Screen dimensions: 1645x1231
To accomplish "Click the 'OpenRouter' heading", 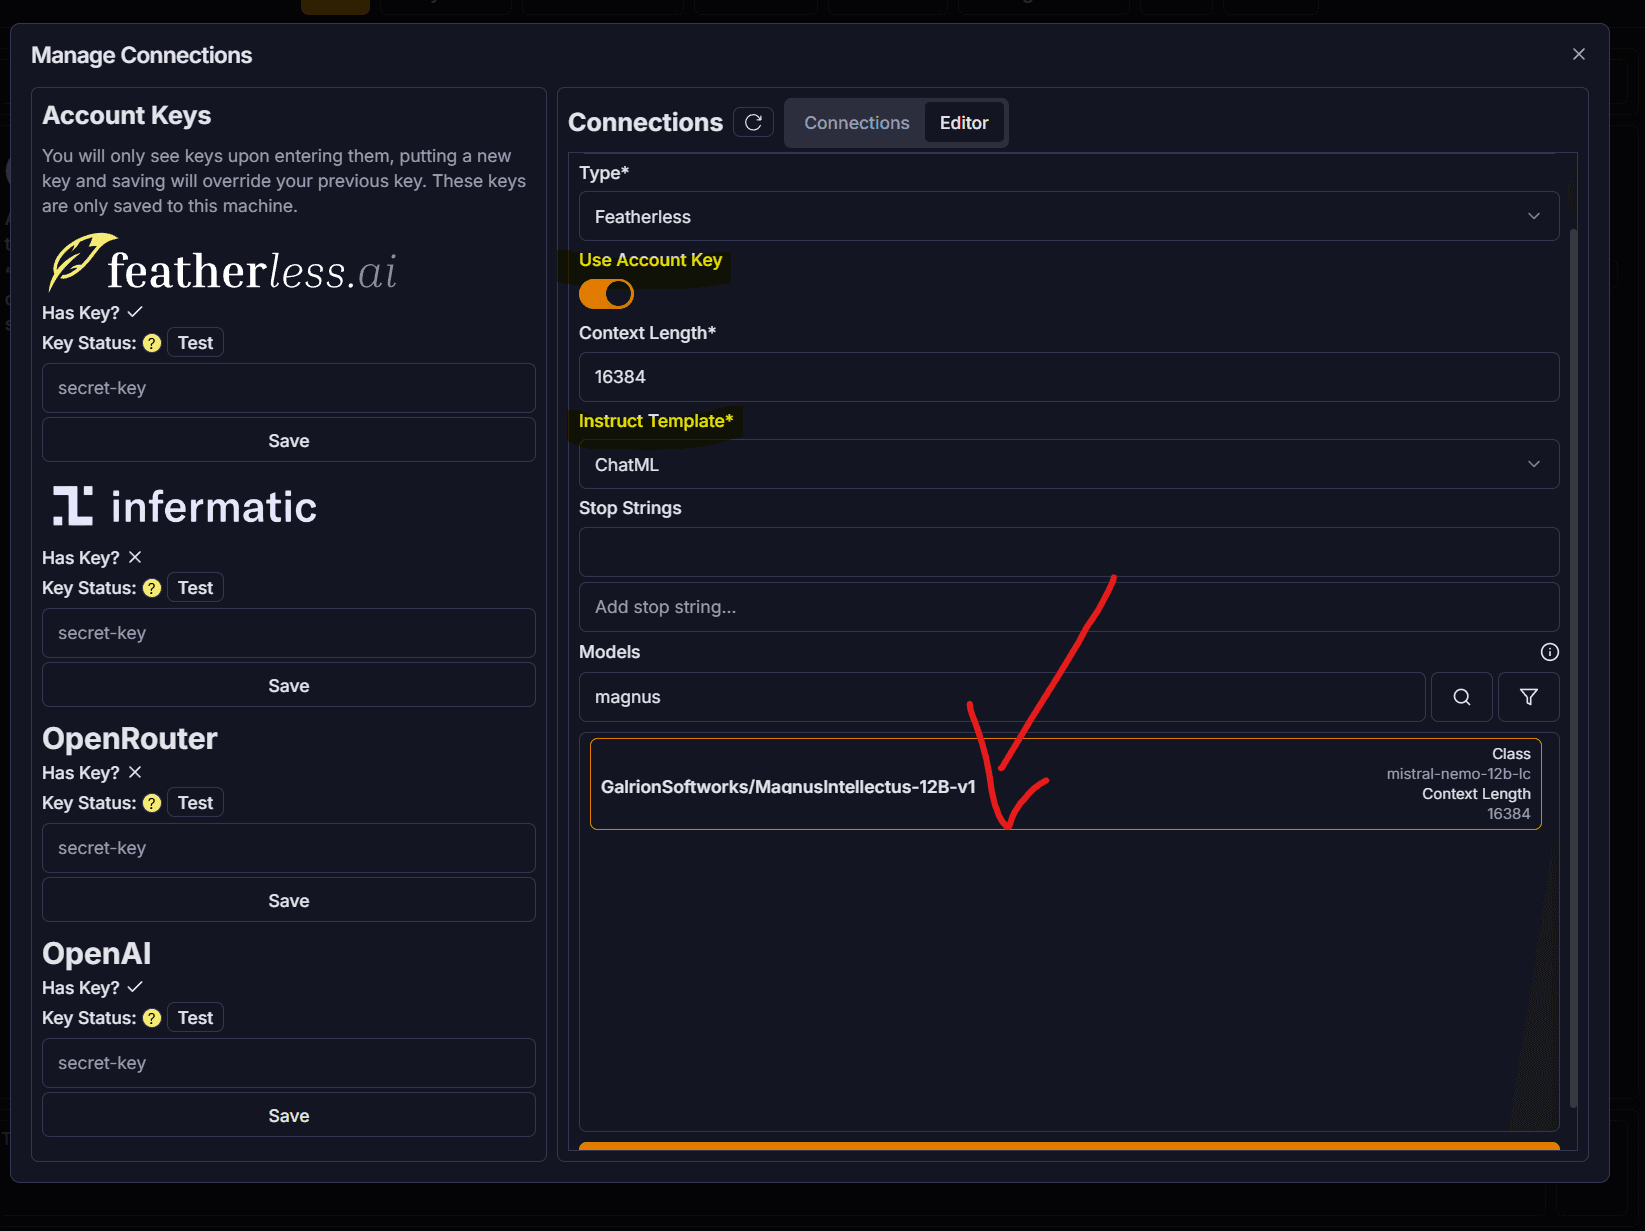I will pyautogui.click(x=130, y=738).
